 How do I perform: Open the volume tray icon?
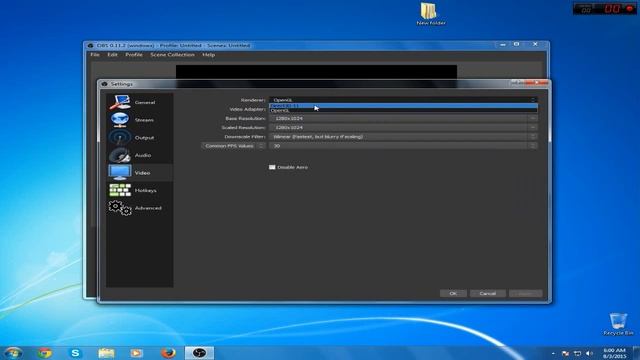coord(589,353)
